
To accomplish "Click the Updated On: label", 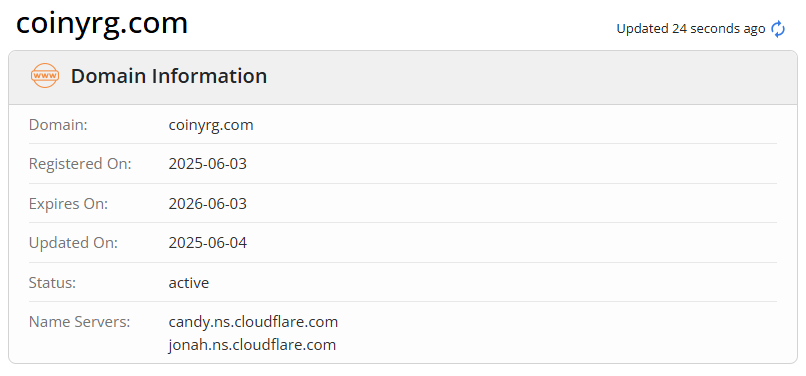I will [74, 243].
